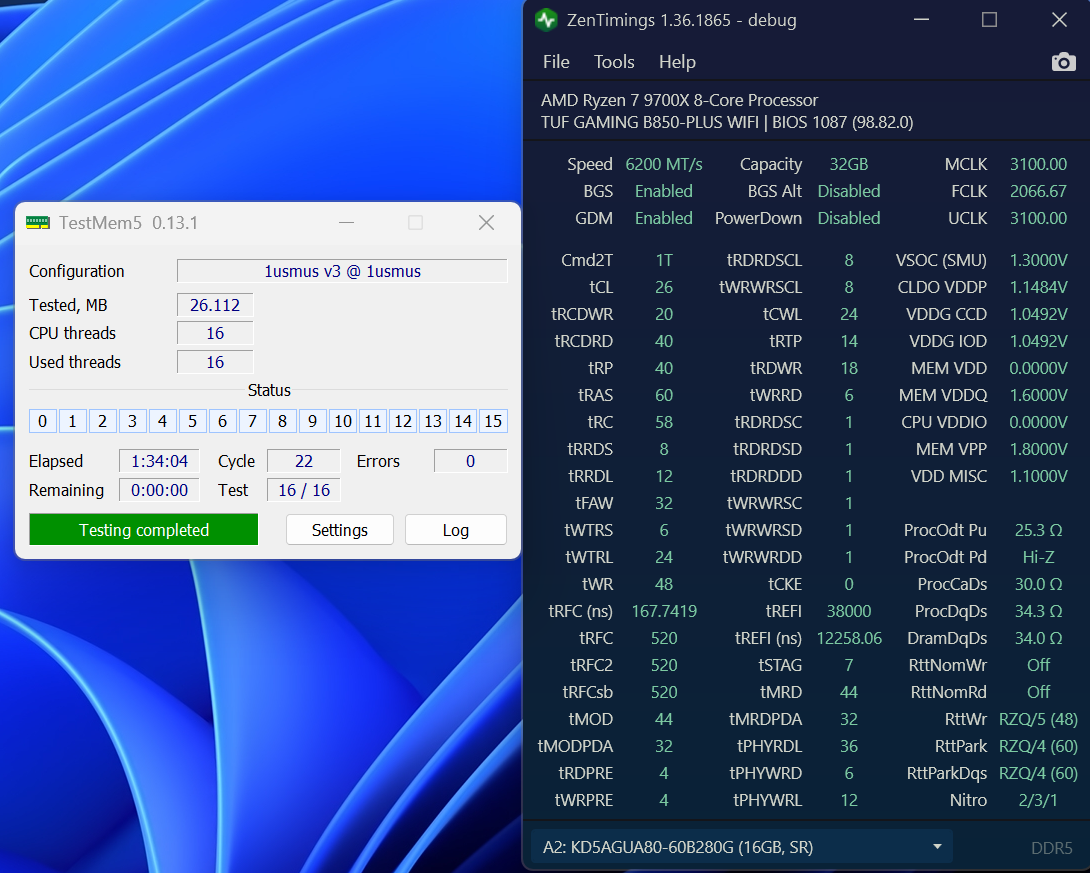Click the Nitro value 2/3/1
Image resolution: width=1090 pixels, height=873 pixels.
click(x=1038, y=800)
